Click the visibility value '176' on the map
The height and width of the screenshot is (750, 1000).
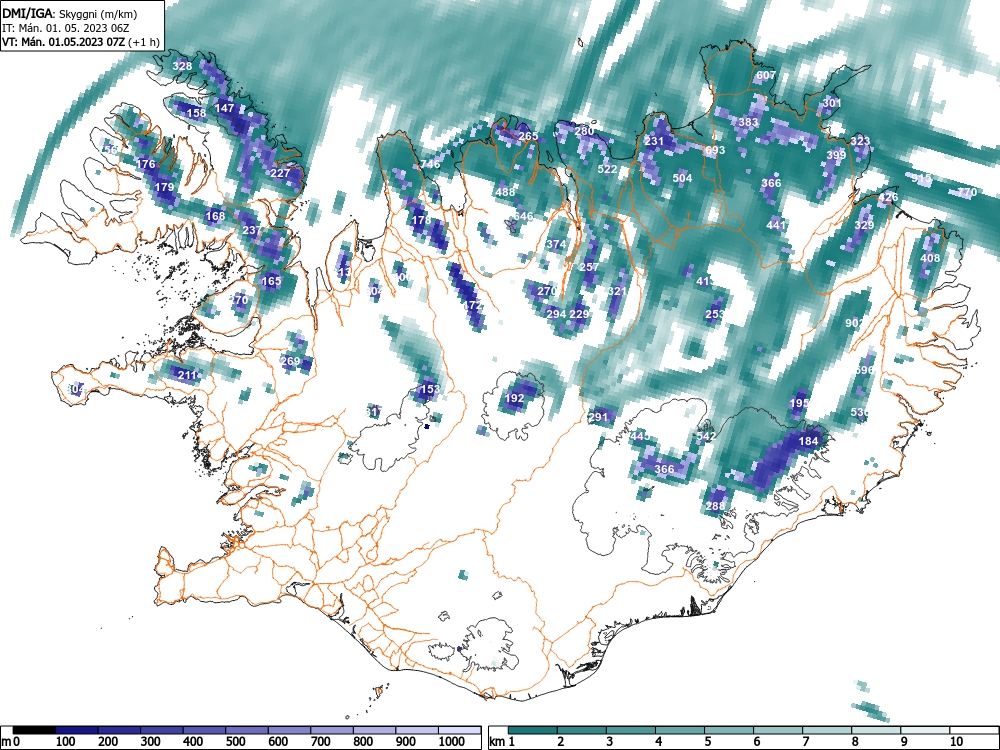pos(146,165)
